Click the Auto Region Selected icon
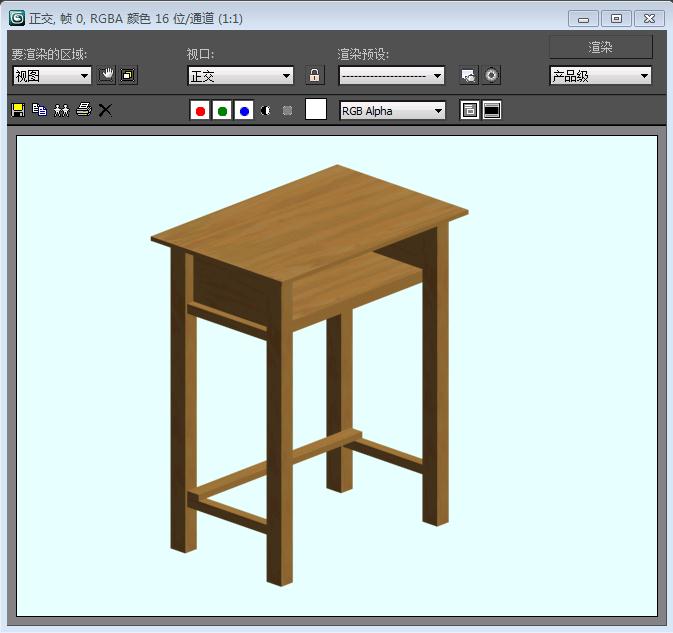The height and width of the screenshot is (633, 673). pyautogui.click(x=128, y=76)
